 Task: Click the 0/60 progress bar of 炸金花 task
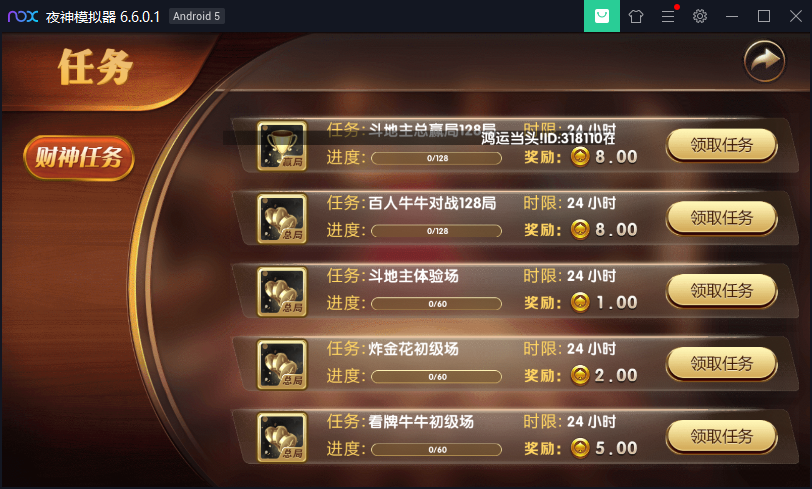tap(437, 377)
